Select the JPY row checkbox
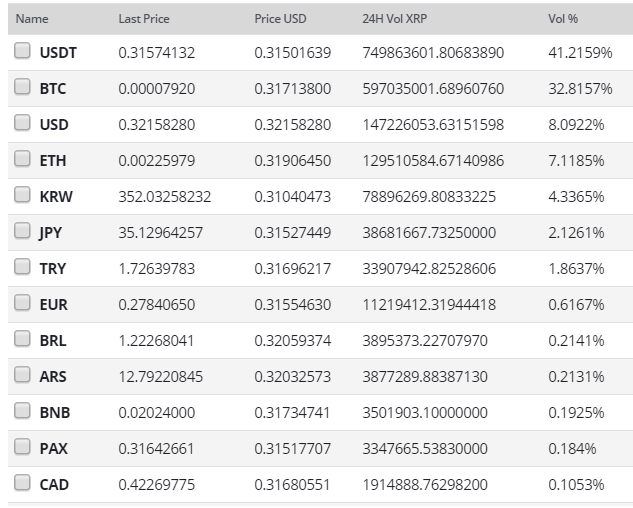The width and height of the screenshot is (633, 508). coord(22,231)
